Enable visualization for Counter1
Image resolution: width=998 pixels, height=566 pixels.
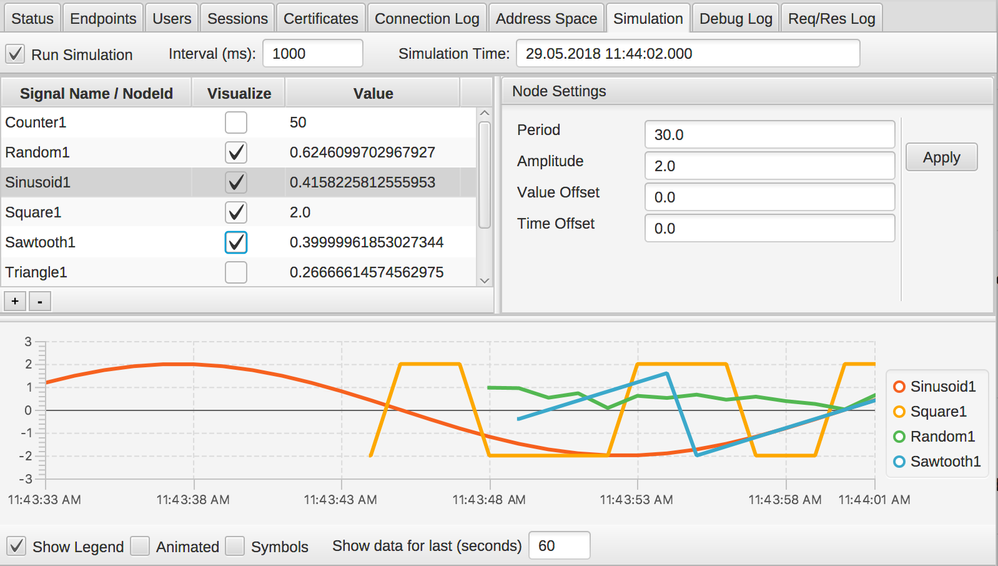point(236,123)
